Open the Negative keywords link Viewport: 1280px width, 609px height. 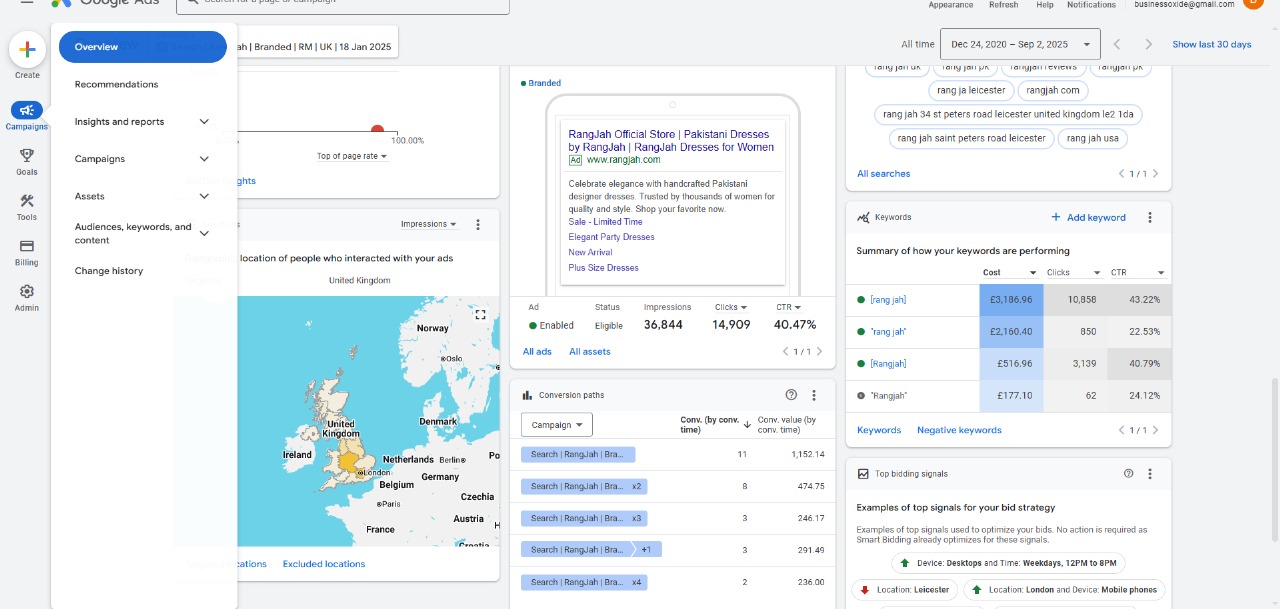pos(959,430)
